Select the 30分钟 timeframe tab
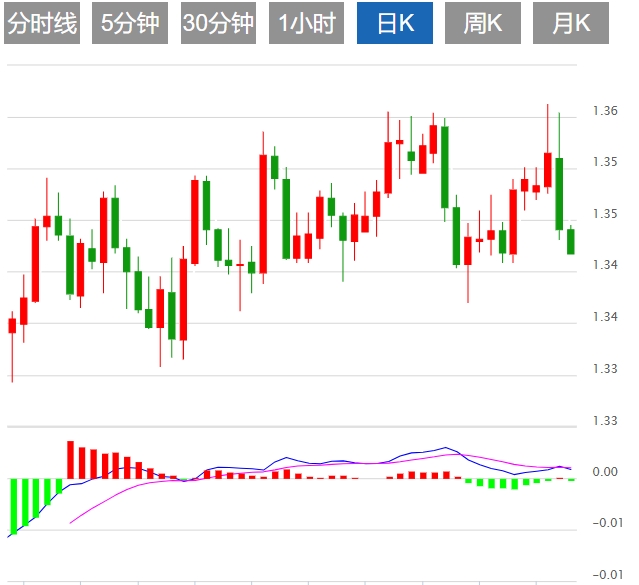This screenshot has width=639, height=585. pyautogui.click(x=218, y=23)
